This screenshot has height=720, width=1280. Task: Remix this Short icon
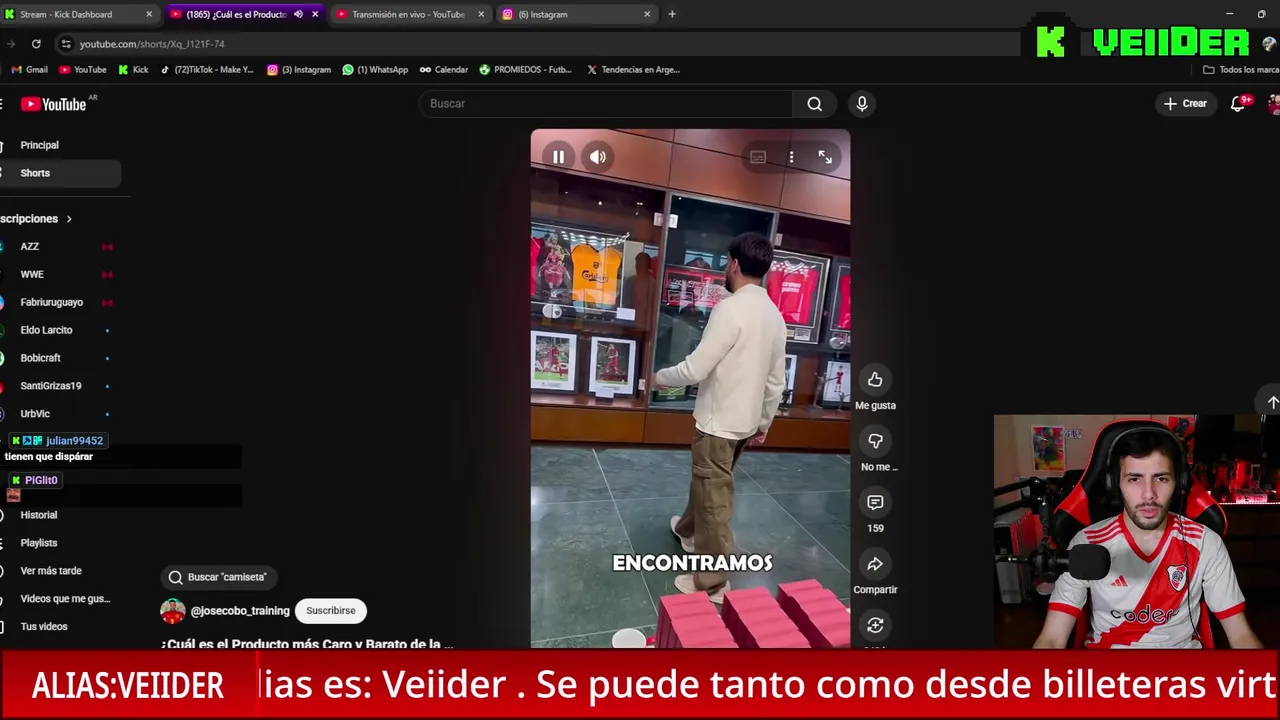[x=875, y=626]
